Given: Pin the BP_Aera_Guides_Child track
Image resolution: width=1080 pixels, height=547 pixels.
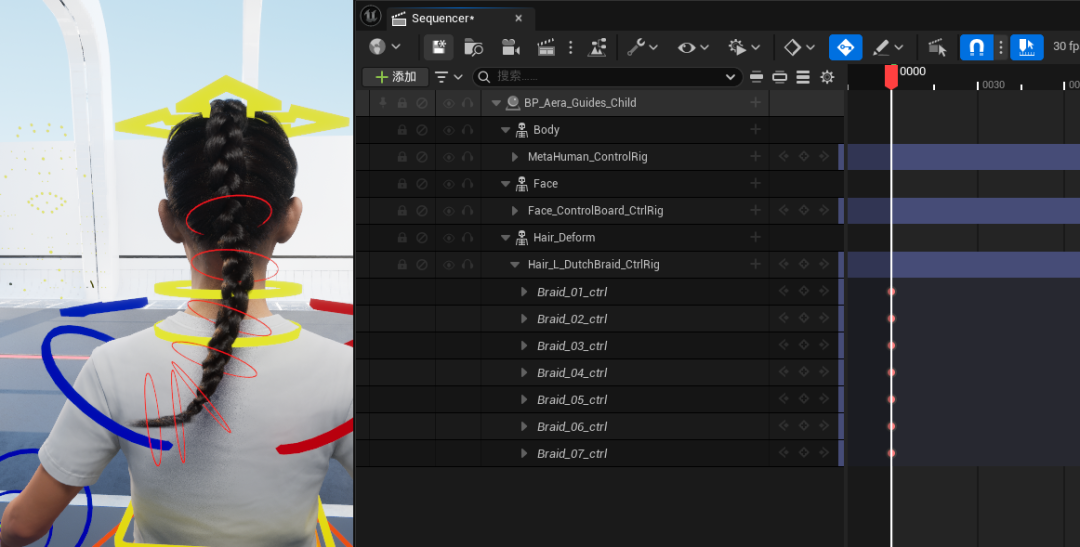Looking at the screenshot, I should coord(383,103).
